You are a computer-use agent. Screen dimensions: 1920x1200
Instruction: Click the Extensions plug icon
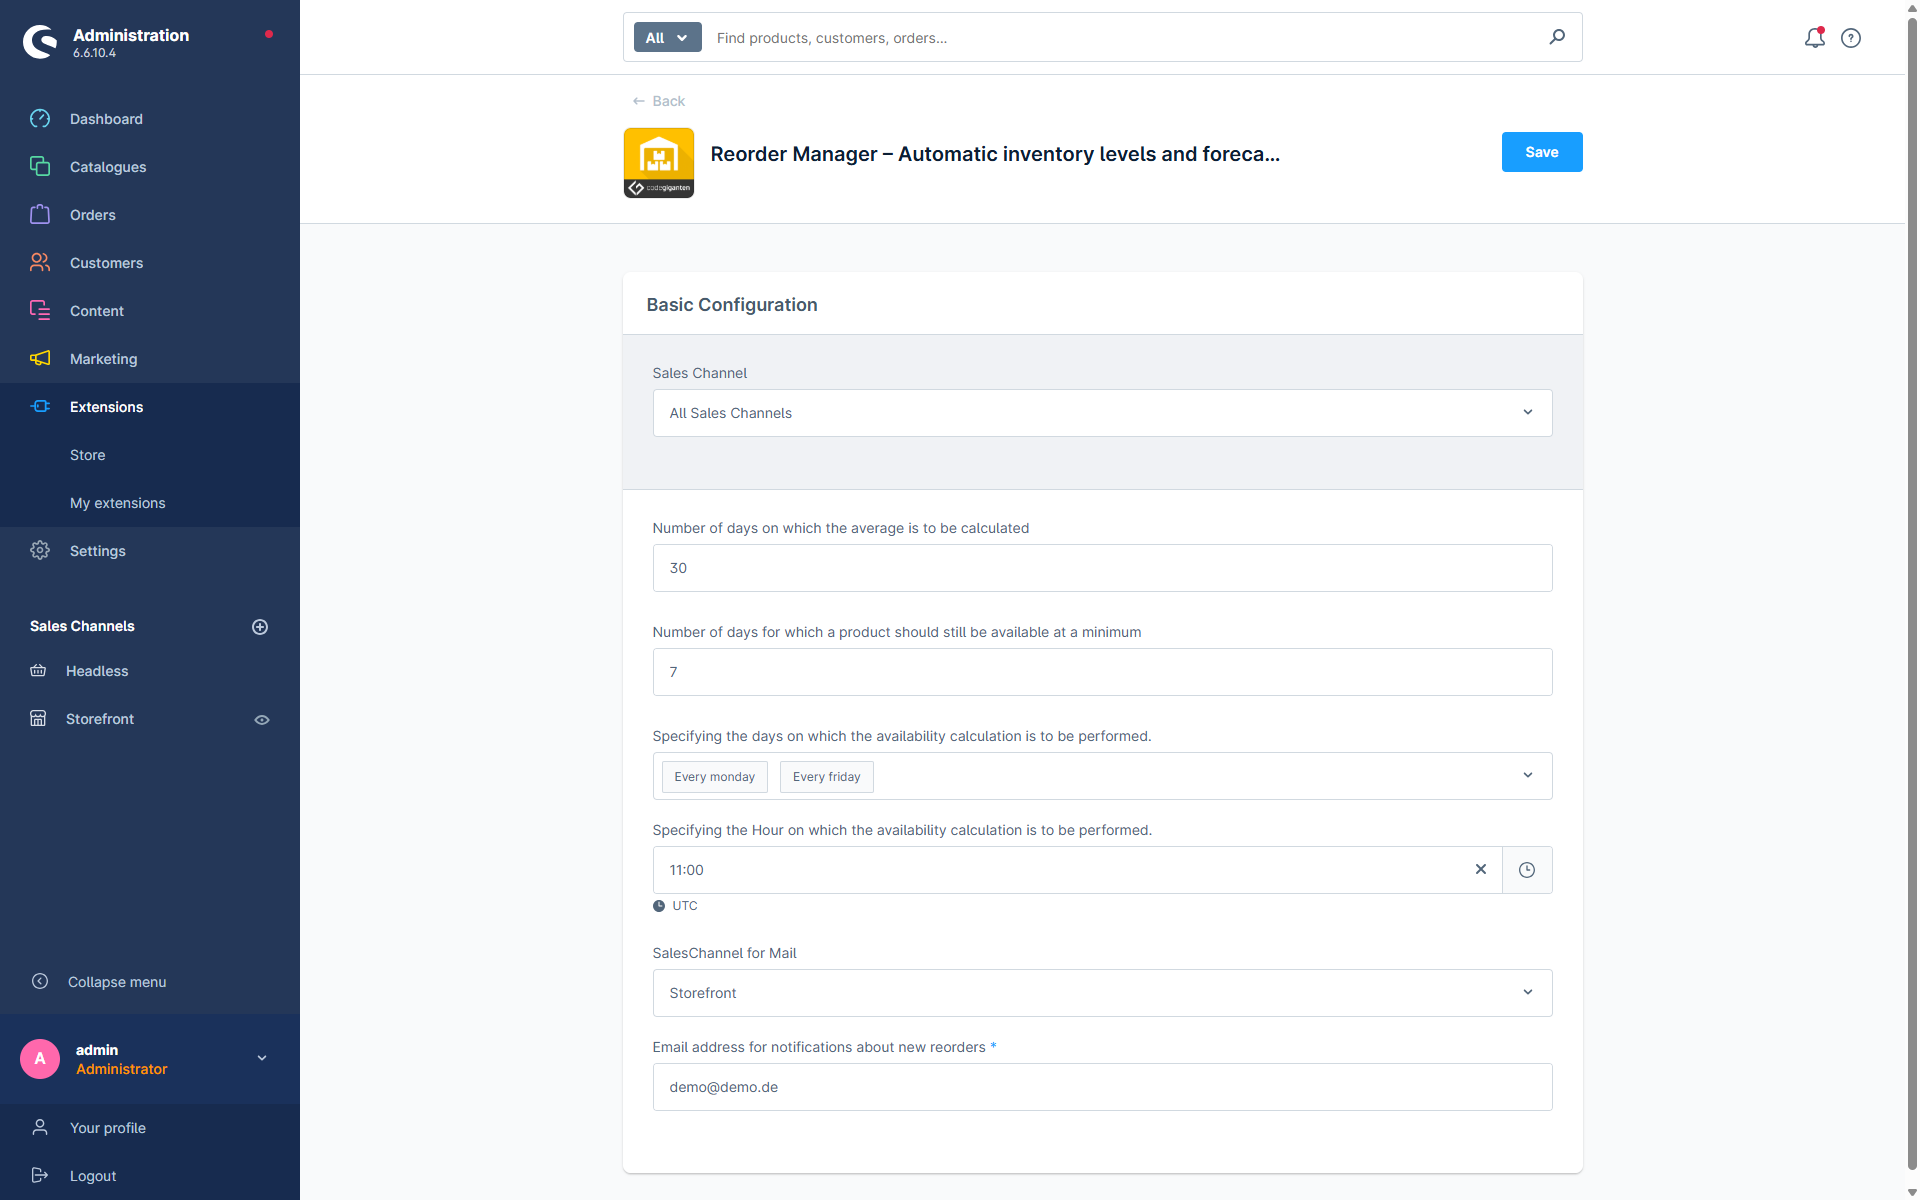pyautogui.click(x=40, y=407)
